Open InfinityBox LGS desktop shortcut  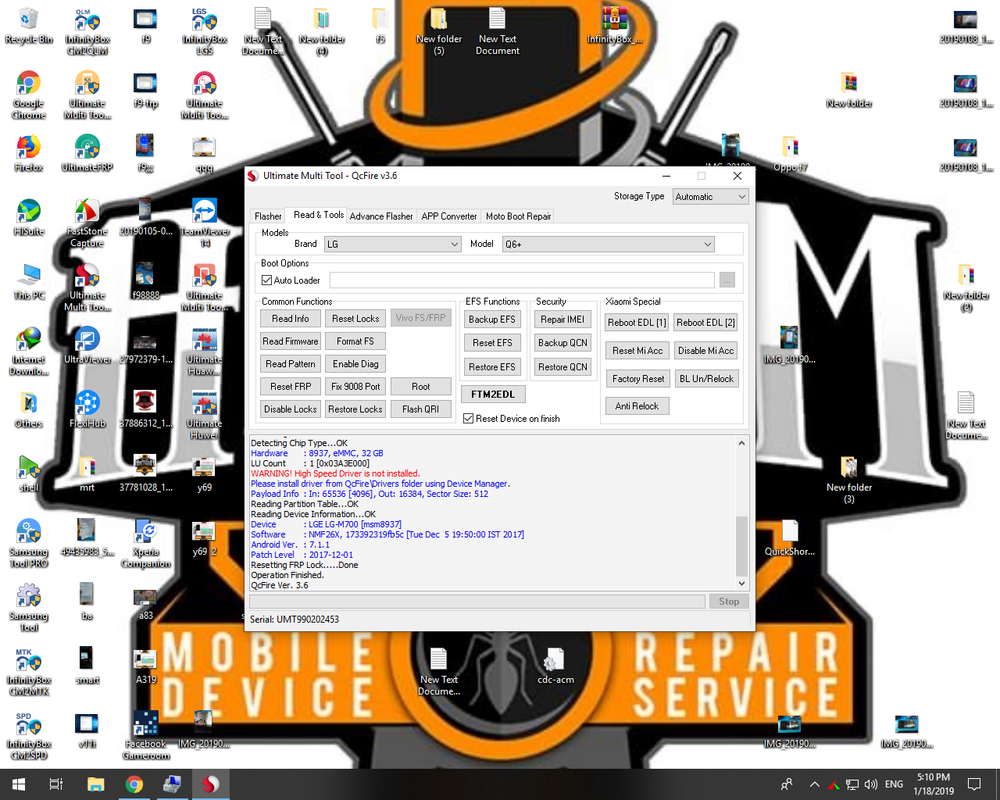tap(204, 31)
